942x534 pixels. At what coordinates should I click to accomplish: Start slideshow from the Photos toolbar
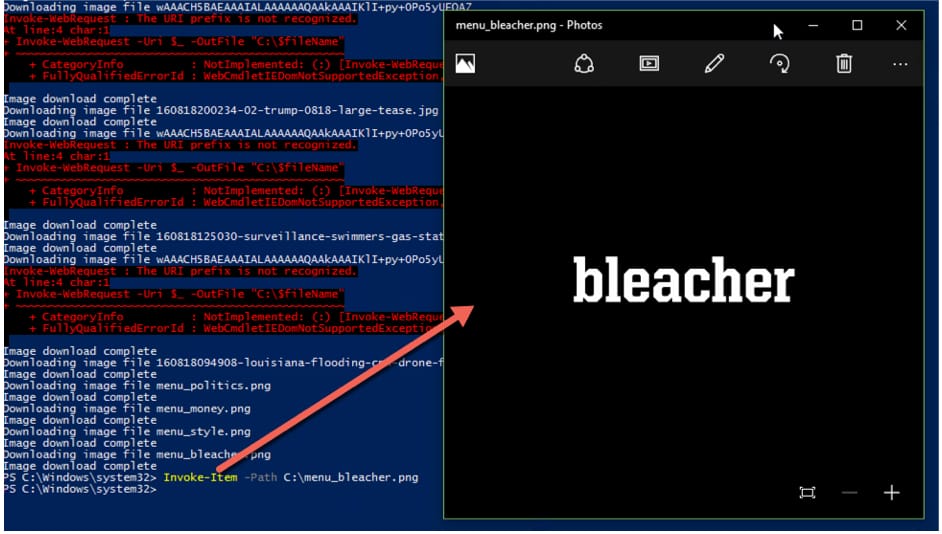(x=649, y=64)
